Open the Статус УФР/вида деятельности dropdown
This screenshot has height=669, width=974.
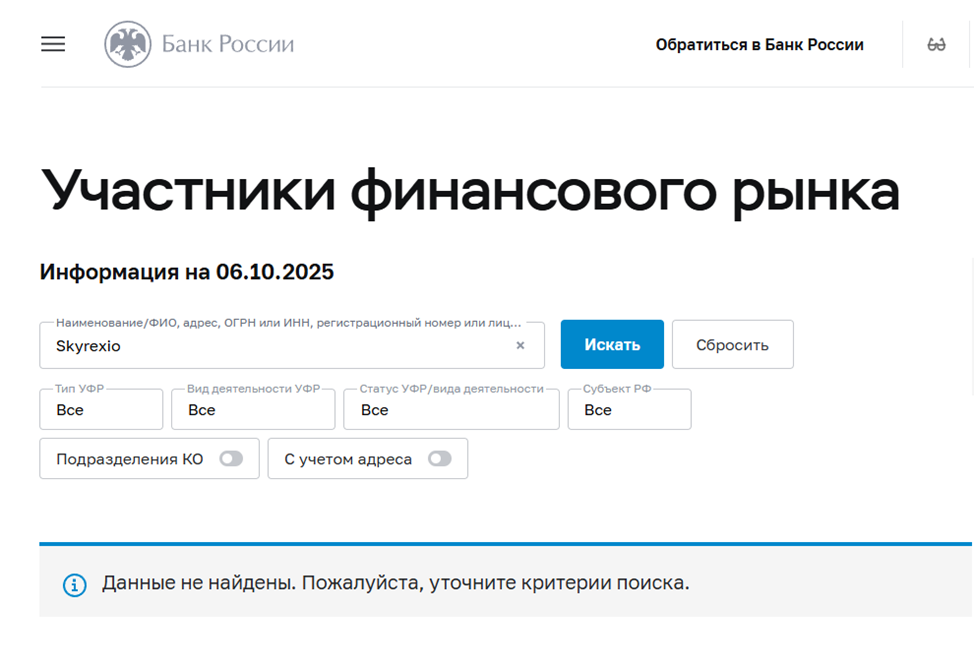coord(451,410)
